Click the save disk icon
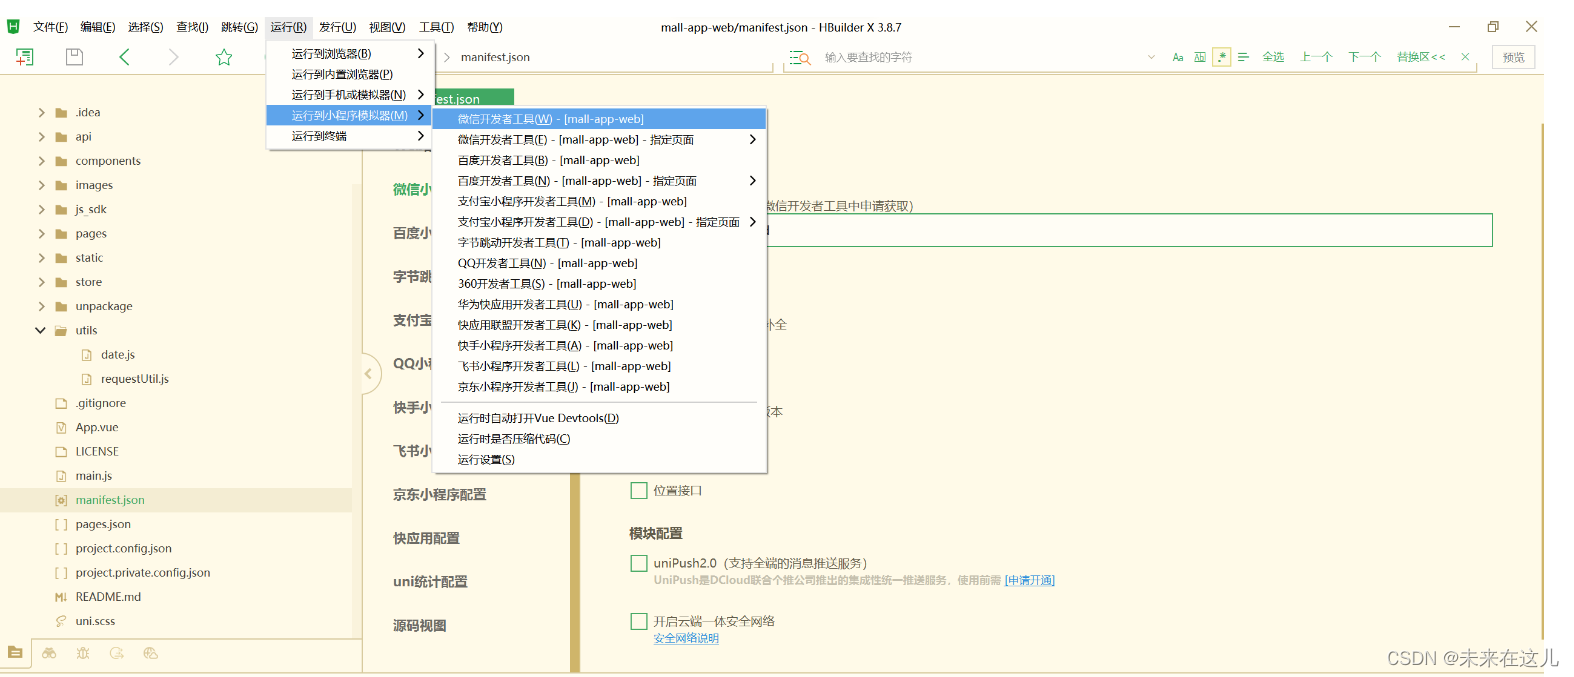This screenshot has width=1574, height=677. coord(74,57)
